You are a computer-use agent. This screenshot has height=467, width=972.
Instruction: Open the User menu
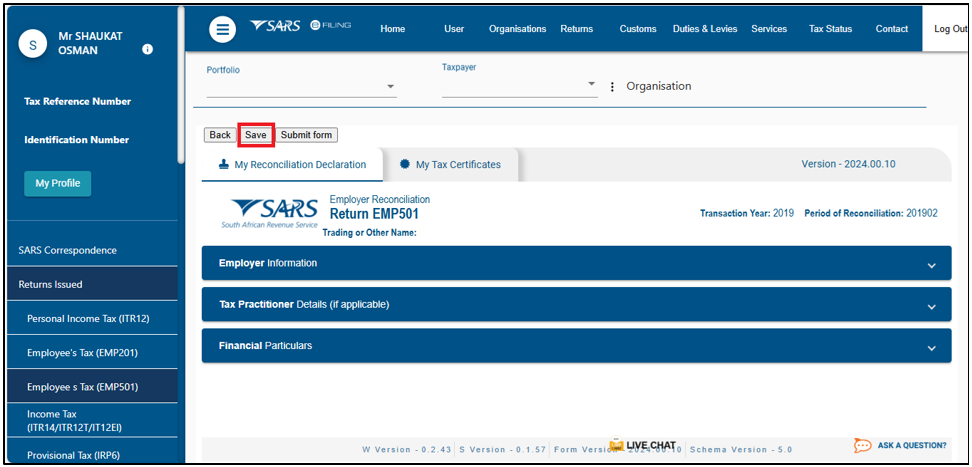click(454, 29)
